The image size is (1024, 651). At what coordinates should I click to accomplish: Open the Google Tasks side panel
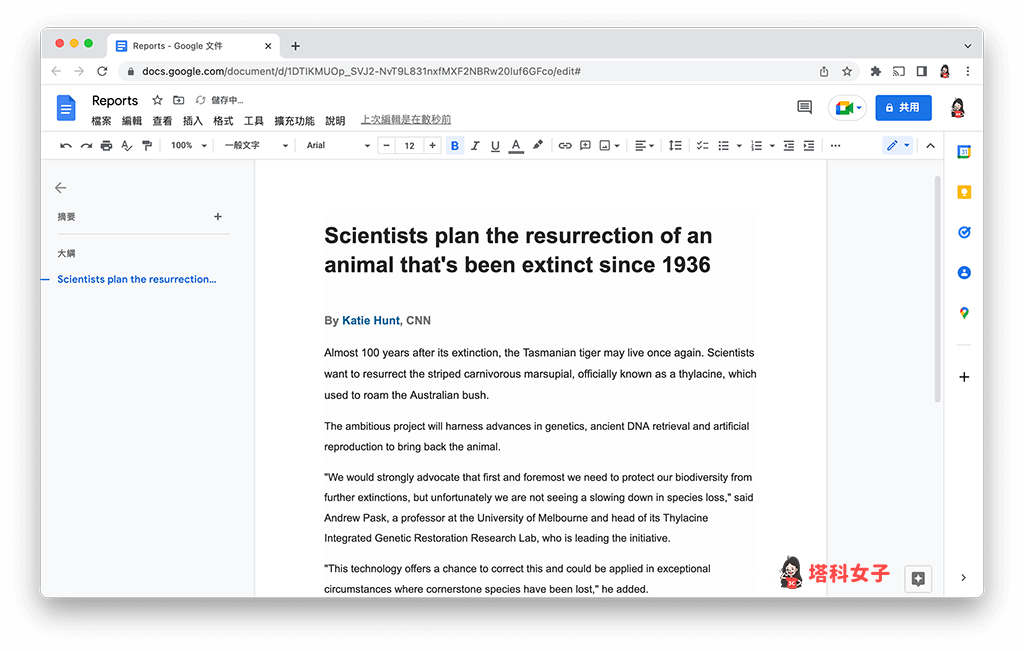point(964,232)
